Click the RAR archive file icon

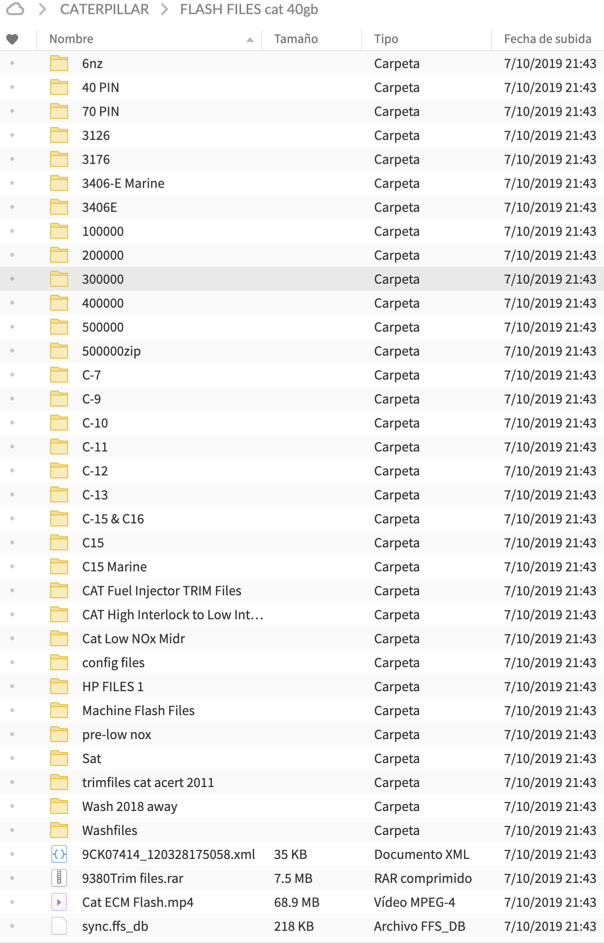pyautogui.click(x=59, y=879)
